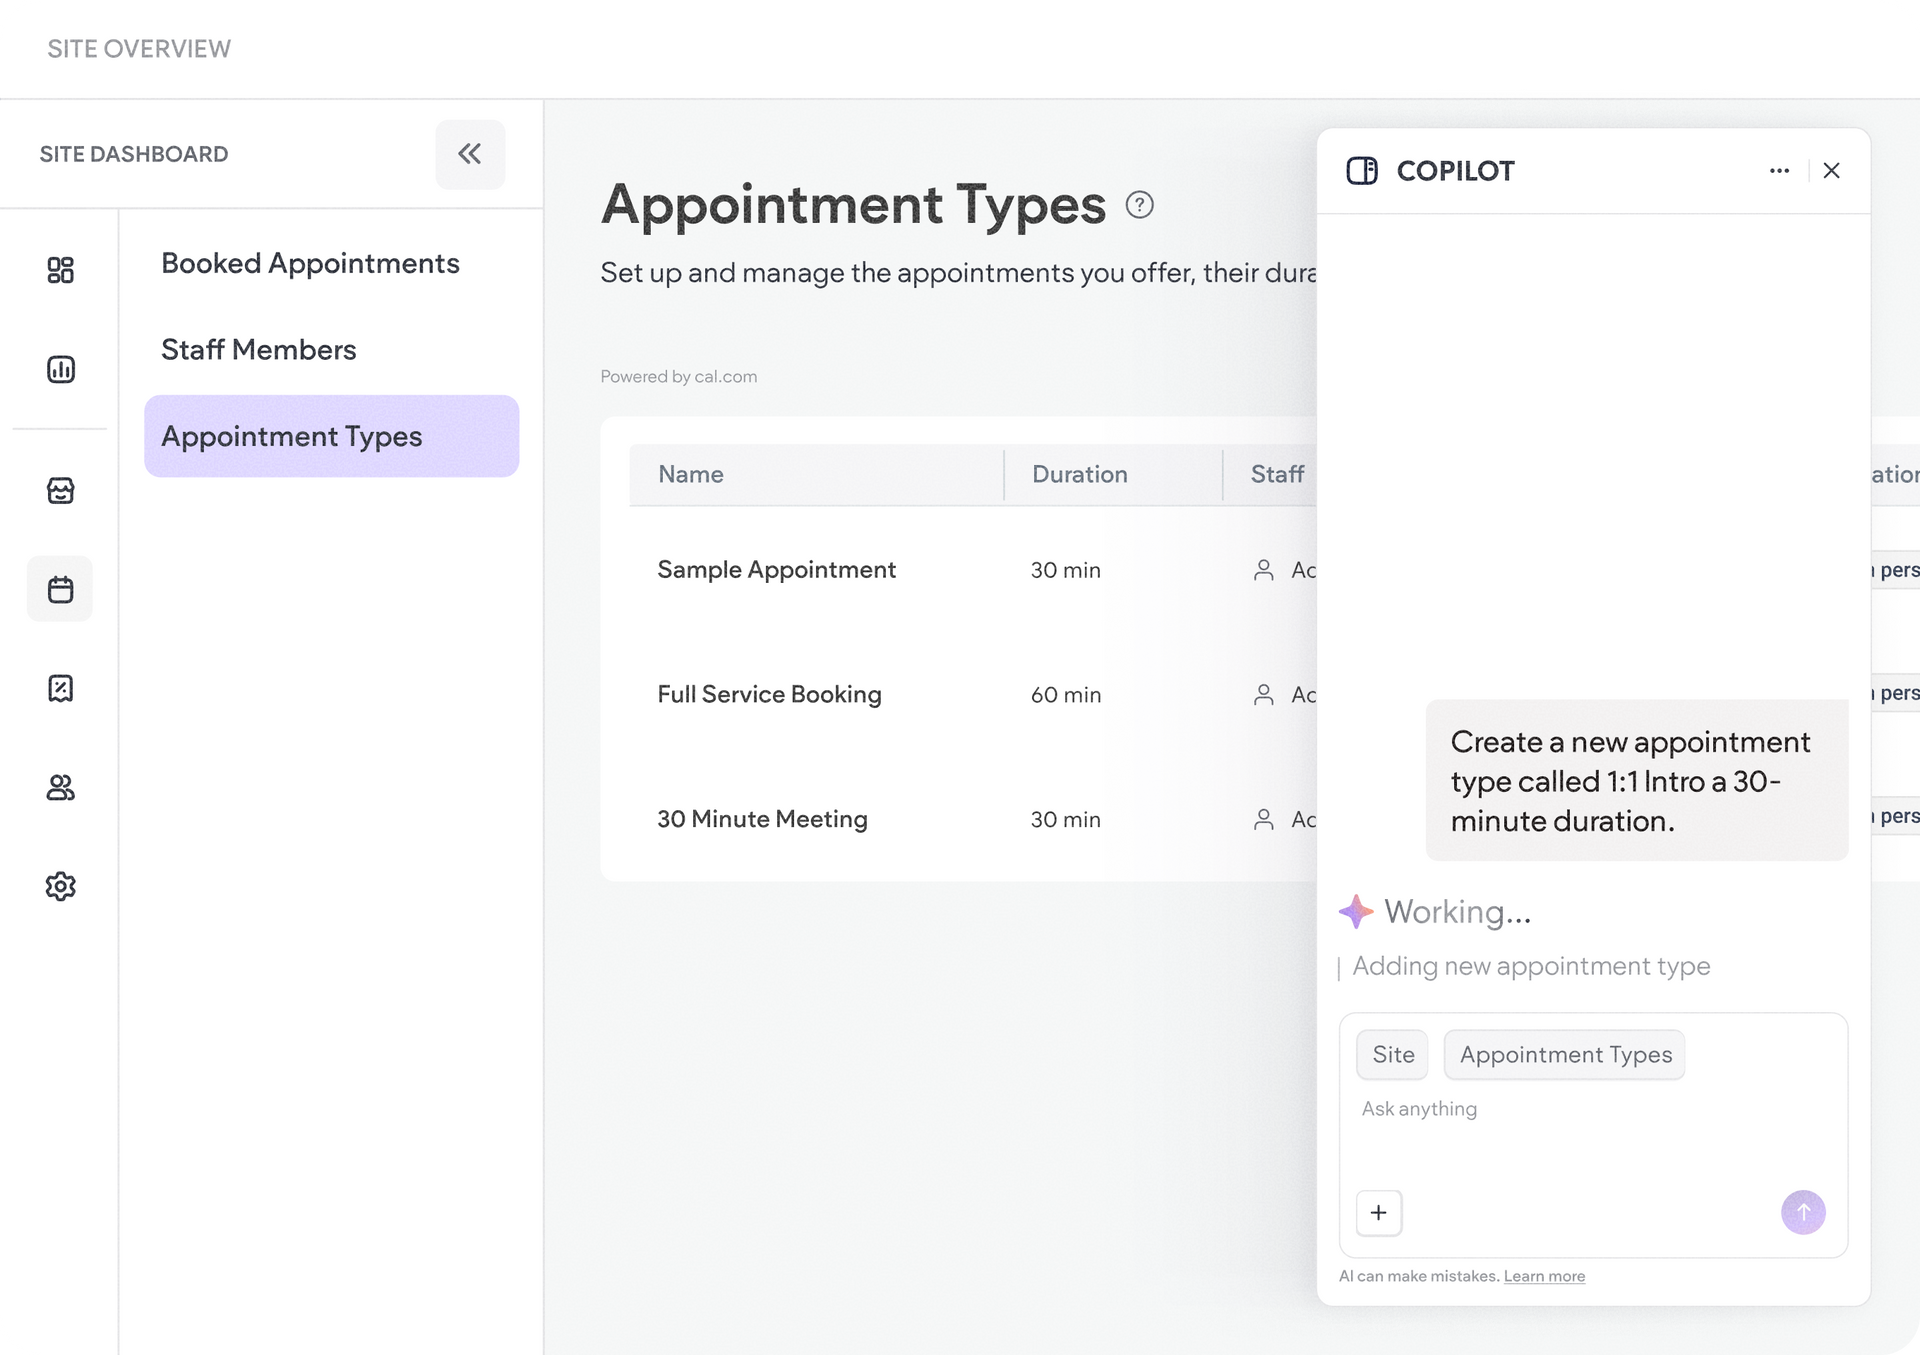This screenshot has height=1355, width=1920.
Task: Click the Appointment Types help question icon
Action: (x=1140, y=205)
